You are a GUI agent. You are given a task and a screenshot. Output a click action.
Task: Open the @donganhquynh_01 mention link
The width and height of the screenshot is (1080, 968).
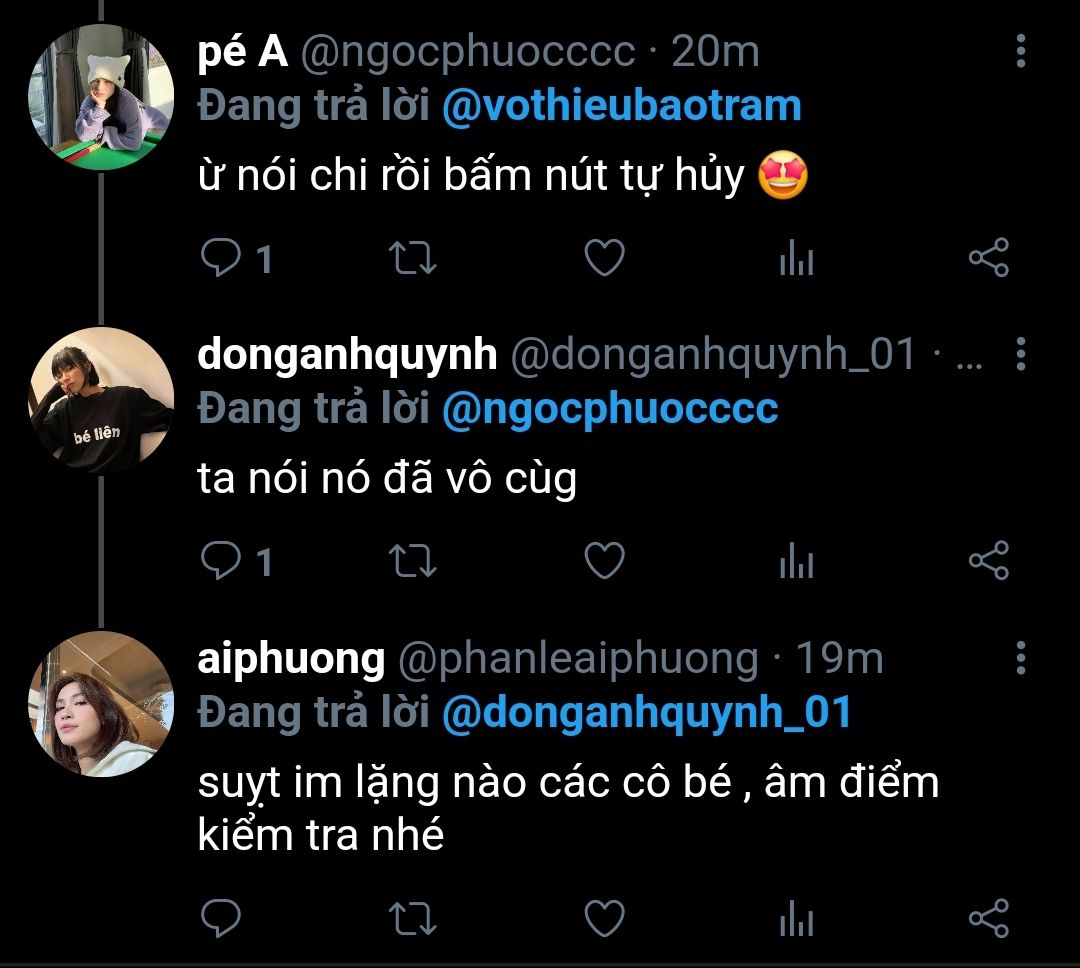point(646,712)
